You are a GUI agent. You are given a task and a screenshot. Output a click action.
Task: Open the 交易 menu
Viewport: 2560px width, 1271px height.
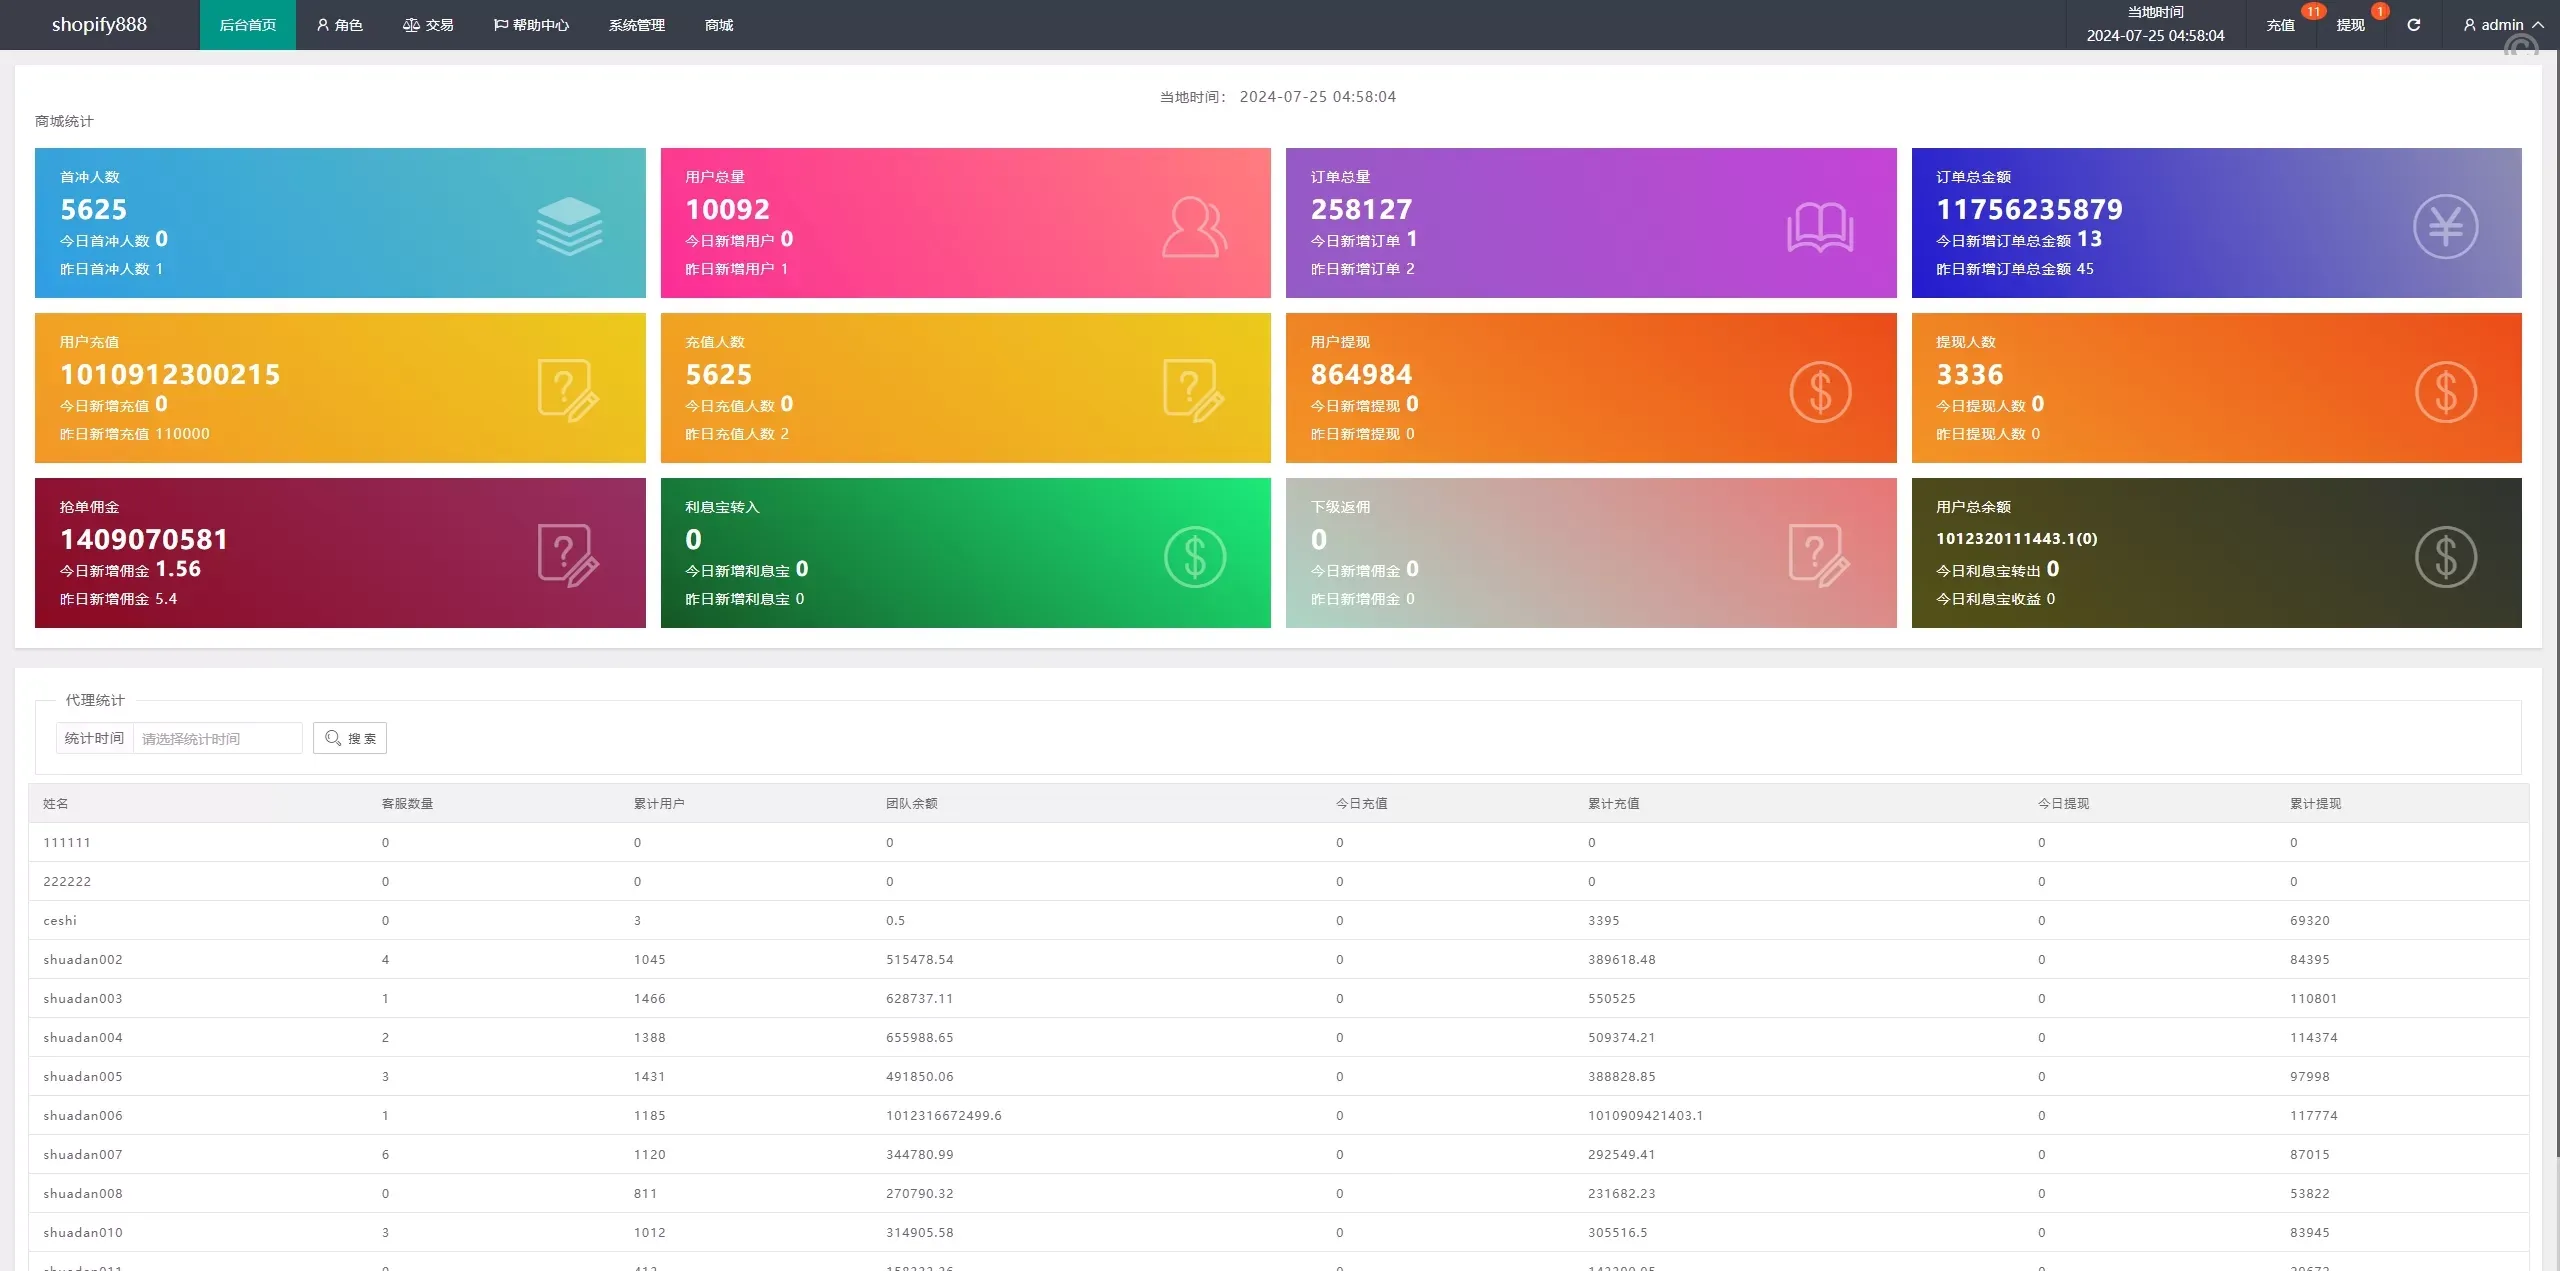(x=428, y=25)
